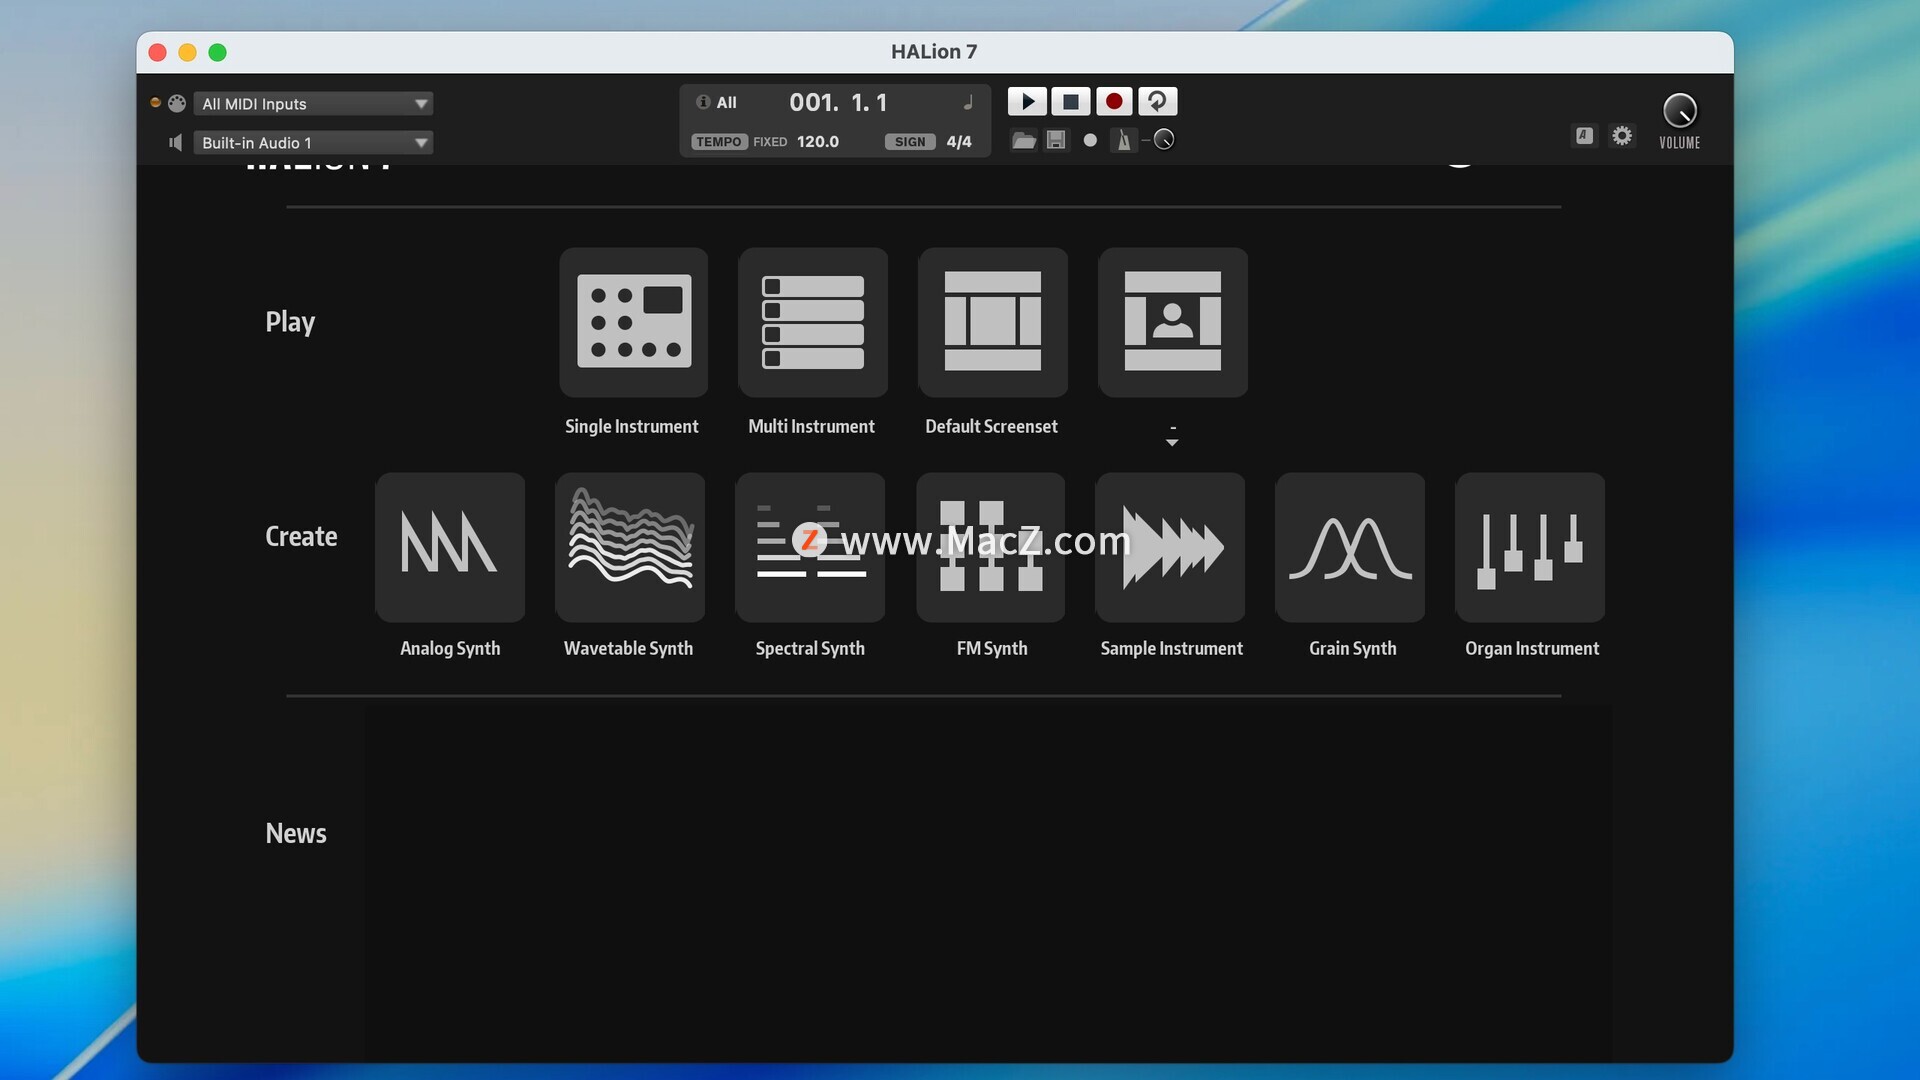Click the FM Synth label
1920x1080 pixels.
click(x=992, y=649)
